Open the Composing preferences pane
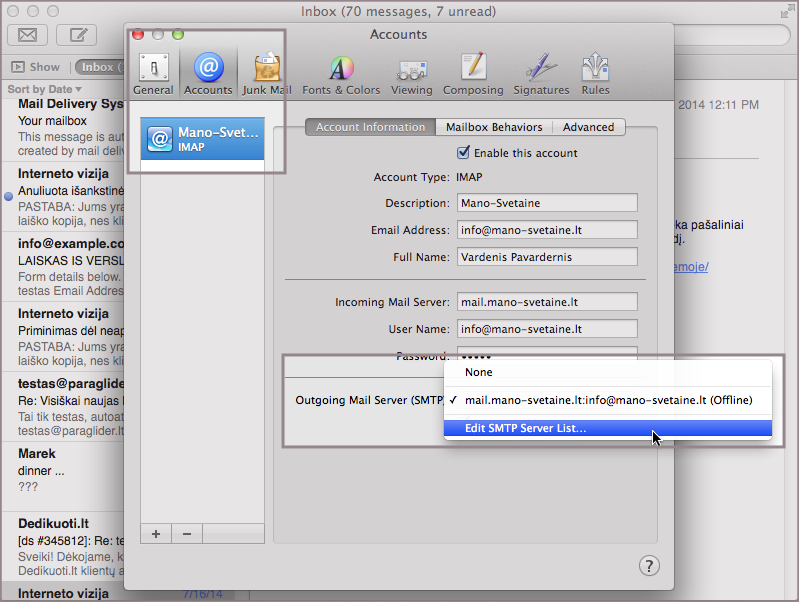 tap(473, 74)
